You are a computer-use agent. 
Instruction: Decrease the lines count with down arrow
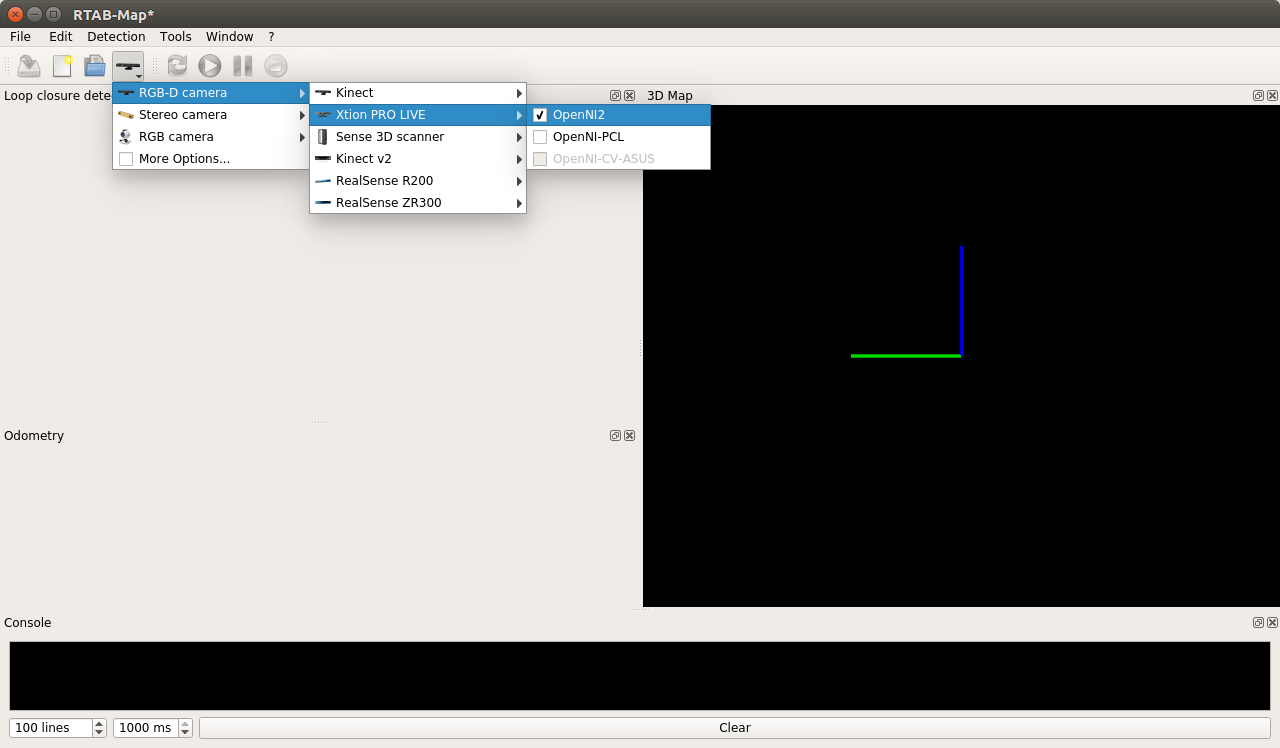(x=99, y=733)
